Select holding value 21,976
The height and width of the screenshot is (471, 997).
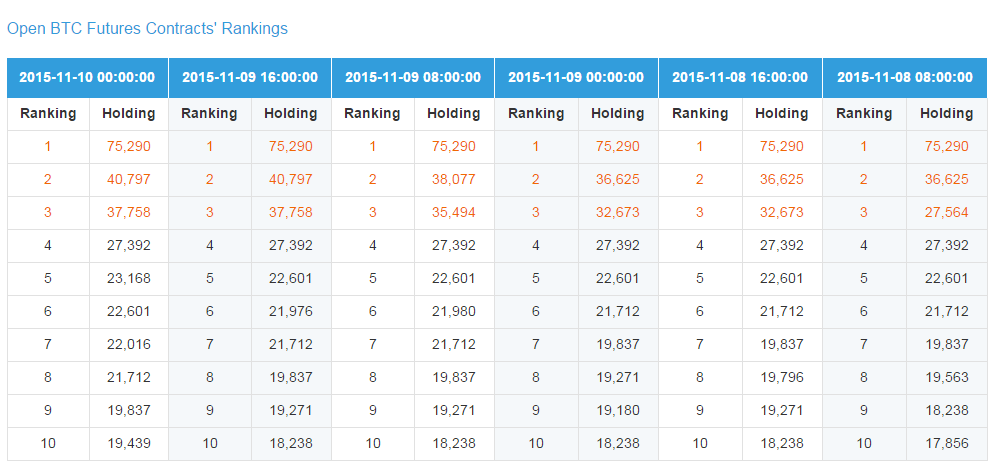(x=291, y=312)
